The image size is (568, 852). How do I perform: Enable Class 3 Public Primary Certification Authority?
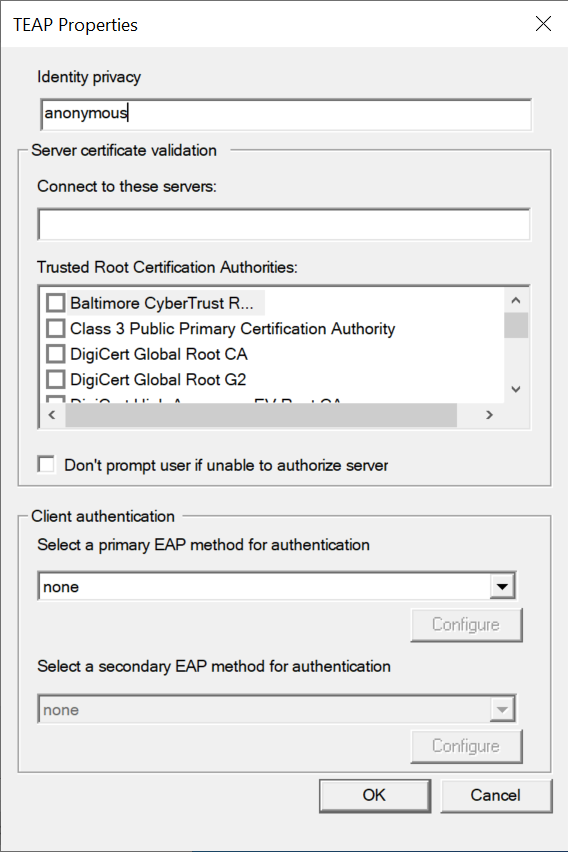55,328
